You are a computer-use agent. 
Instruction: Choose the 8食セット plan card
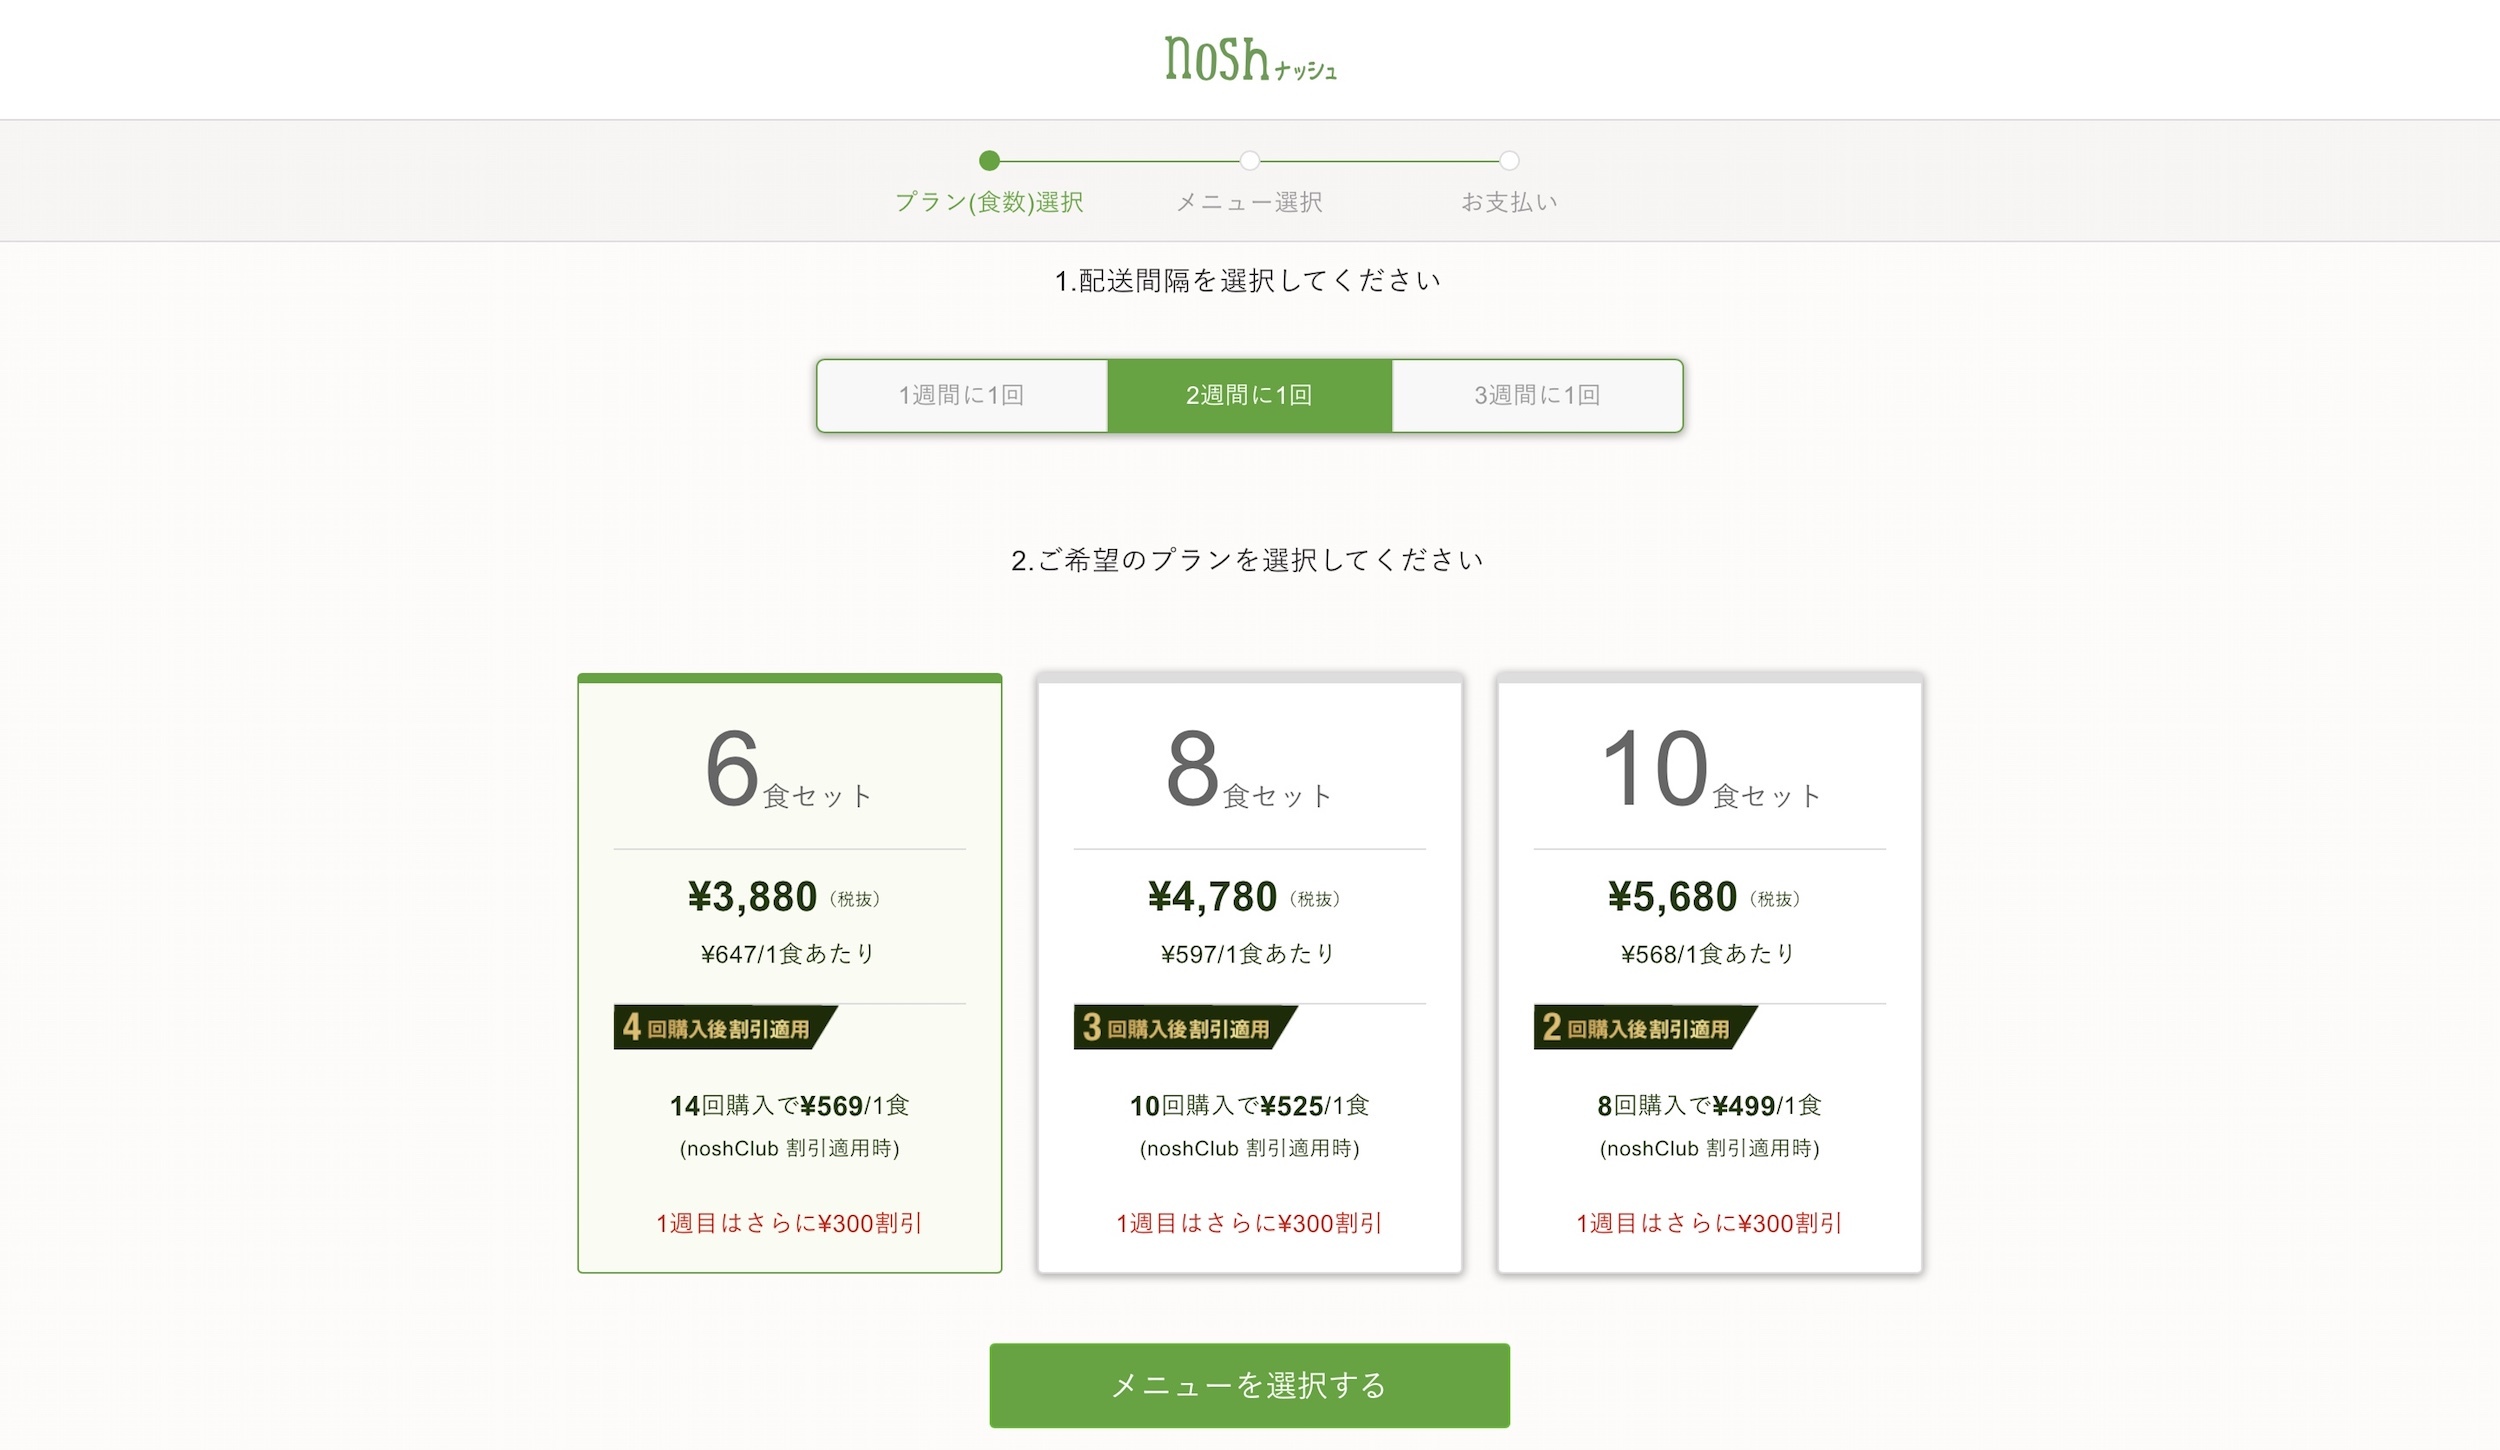tap(1250, 973)
